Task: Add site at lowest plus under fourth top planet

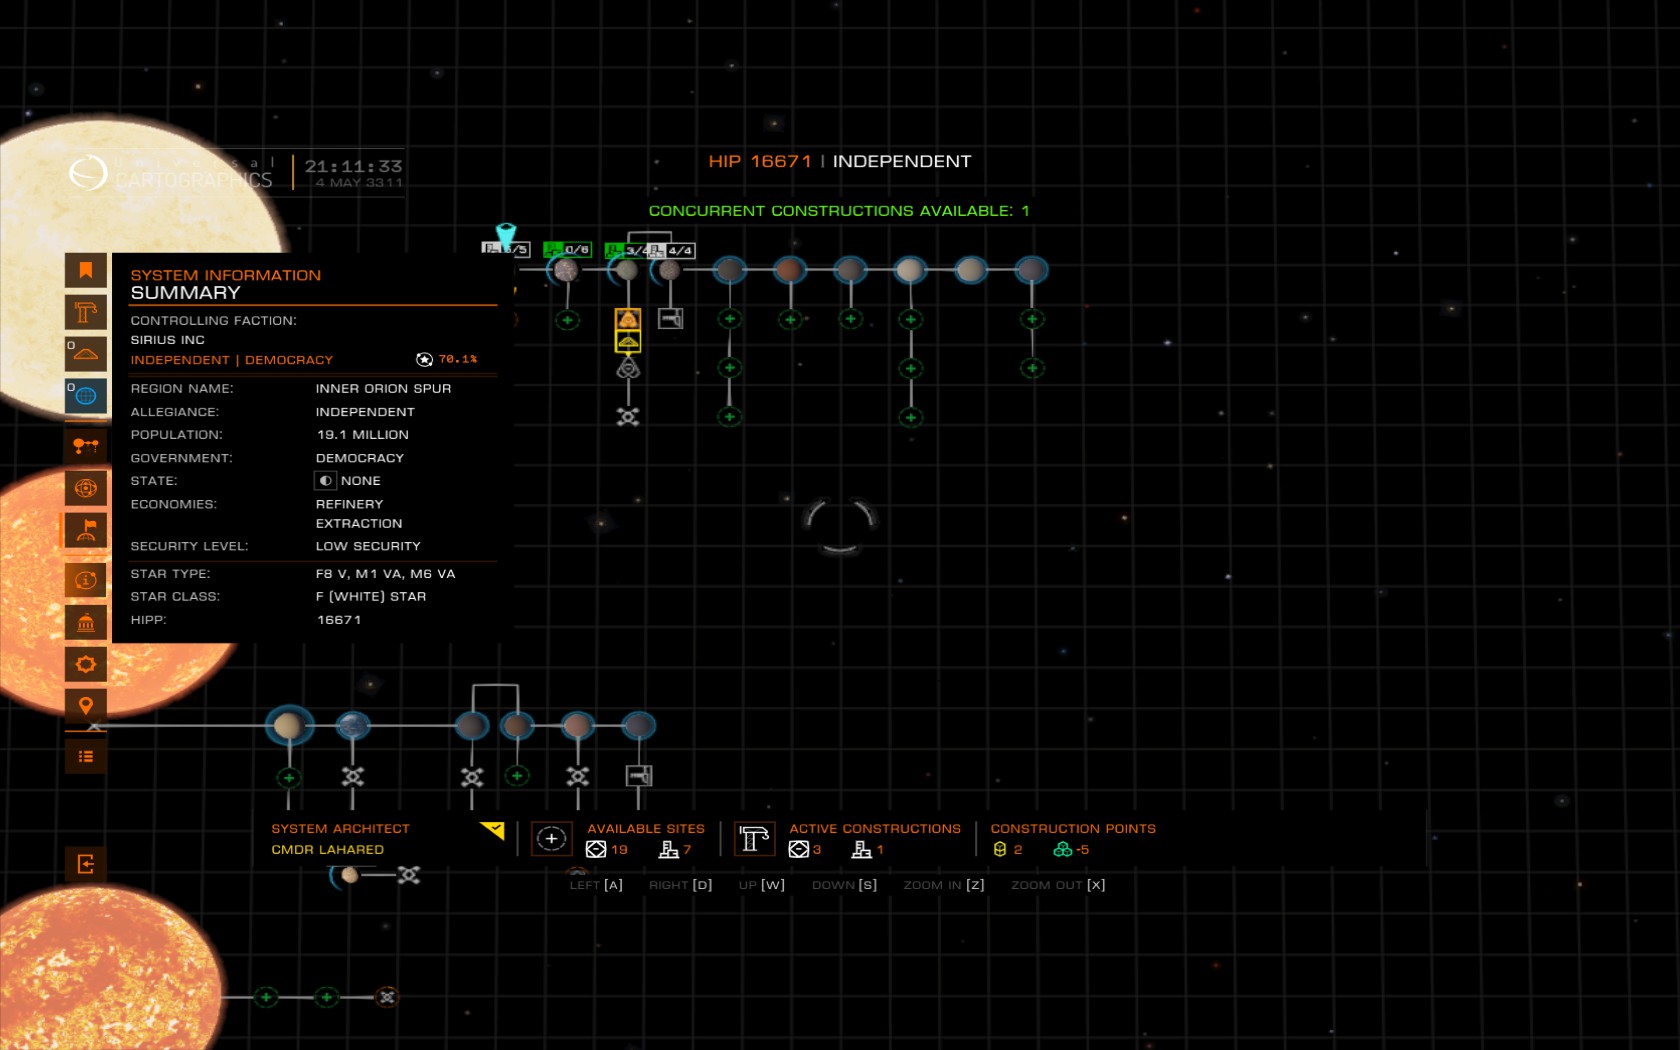Action: 730,416
